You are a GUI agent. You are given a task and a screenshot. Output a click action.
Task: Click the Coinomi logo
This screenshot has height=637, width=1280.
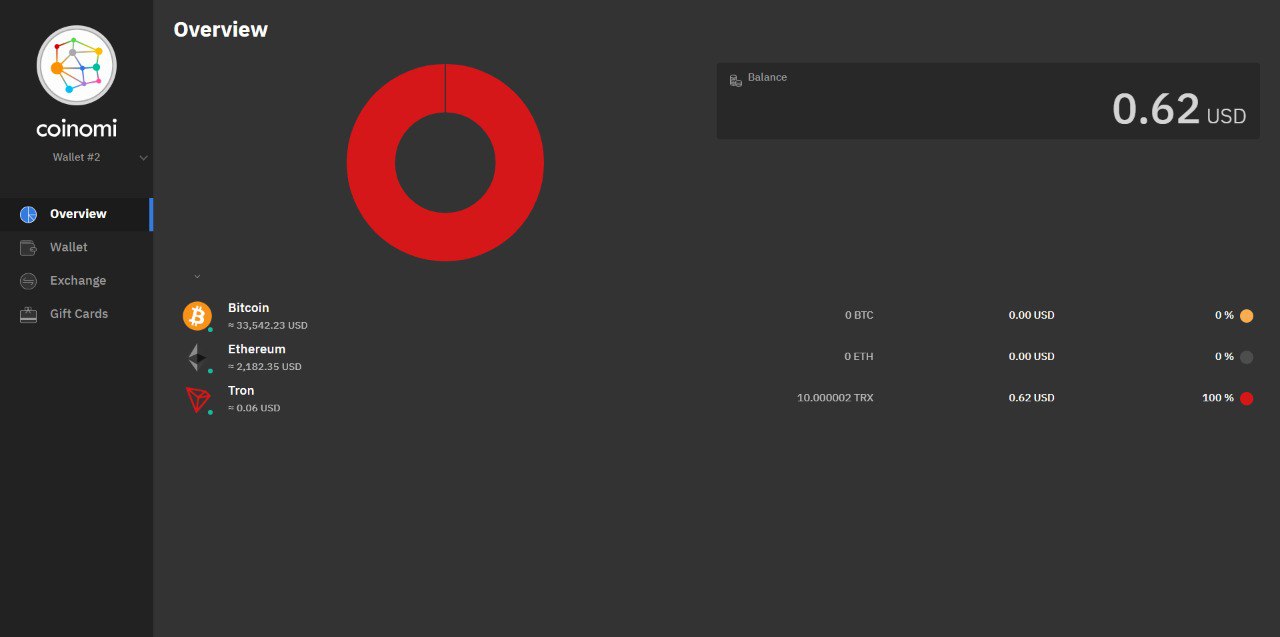(77, 65)
